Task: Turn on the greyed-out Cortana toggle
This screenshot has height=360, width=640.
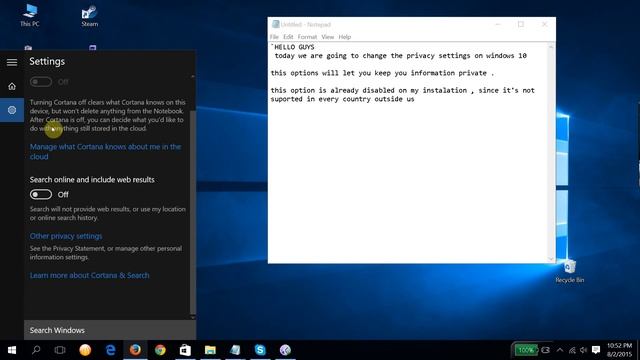Action: pos(41,82)
